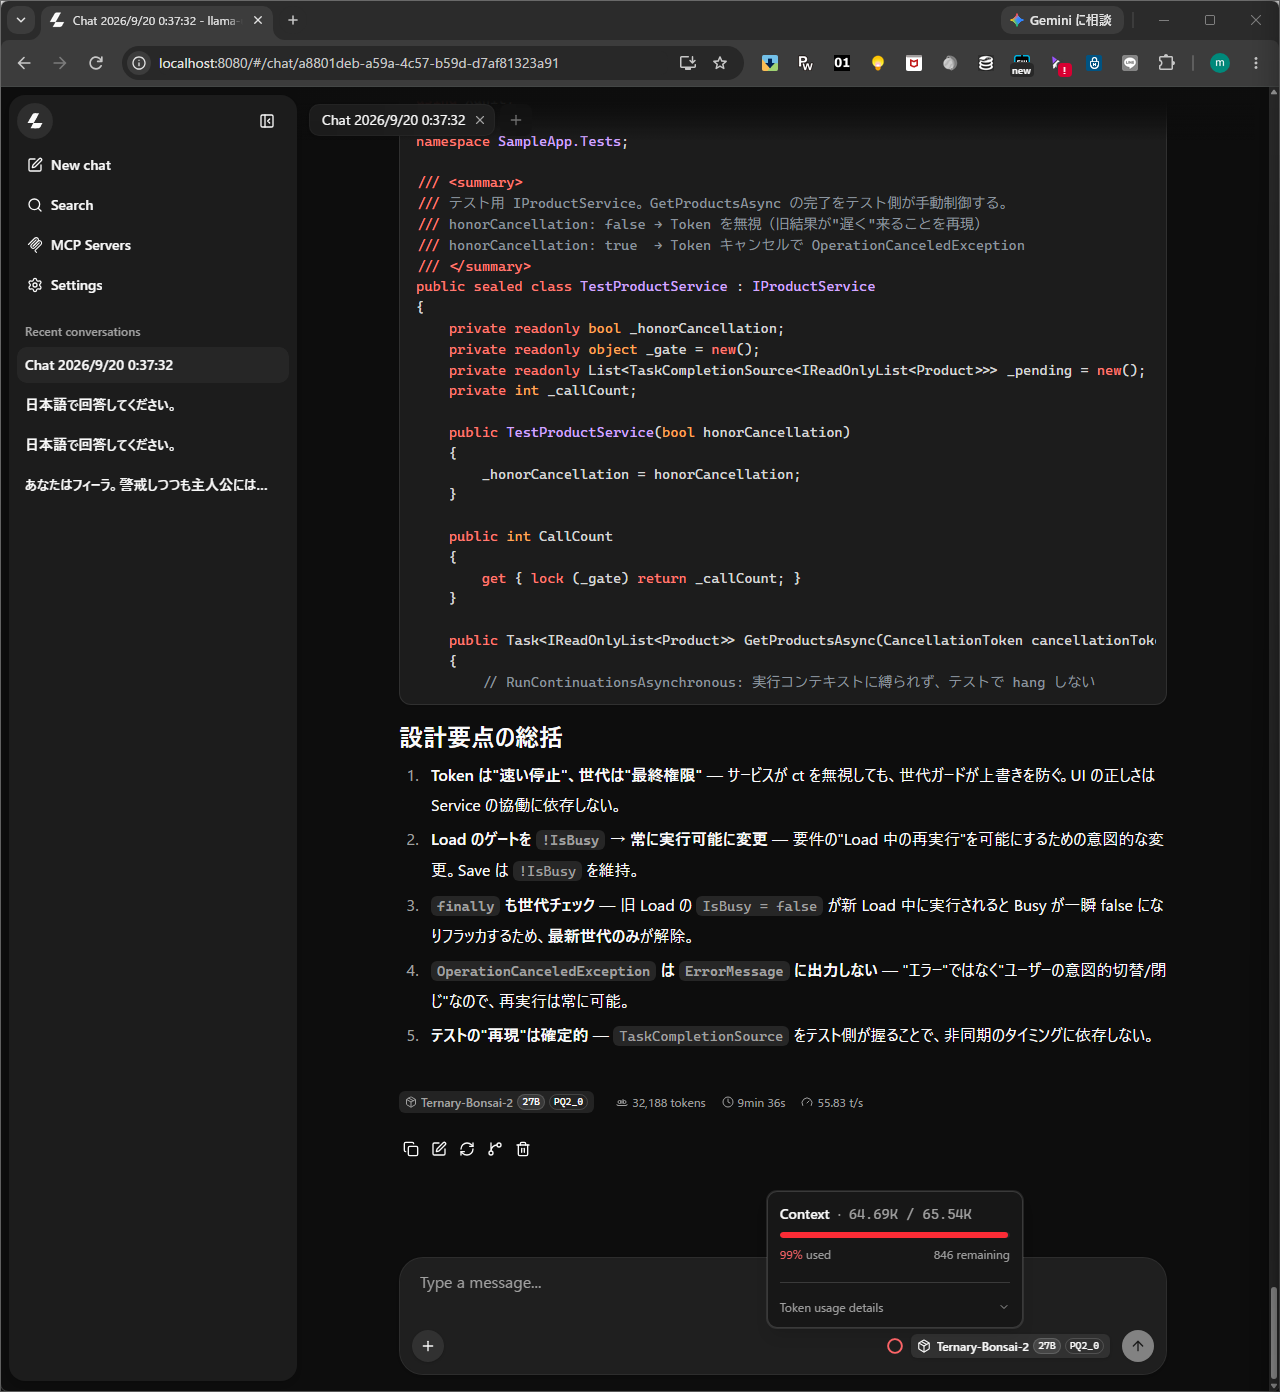Click the Ternary-Bonsai-2 model badge under the message

[x=496, y=1102]
